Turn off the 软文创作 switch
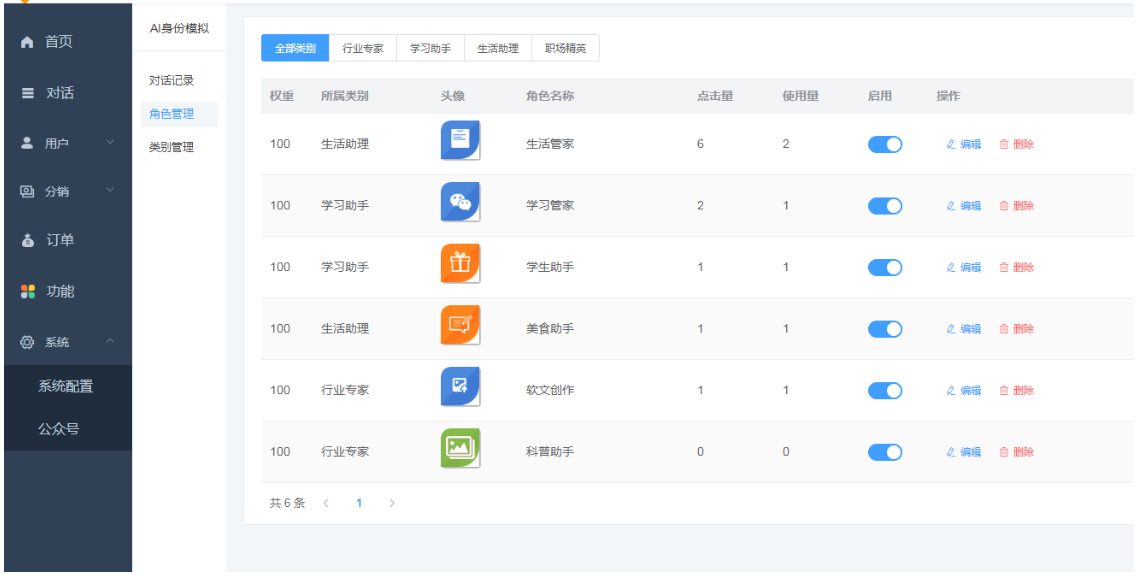1142x576 pixels. pos(885,390)
